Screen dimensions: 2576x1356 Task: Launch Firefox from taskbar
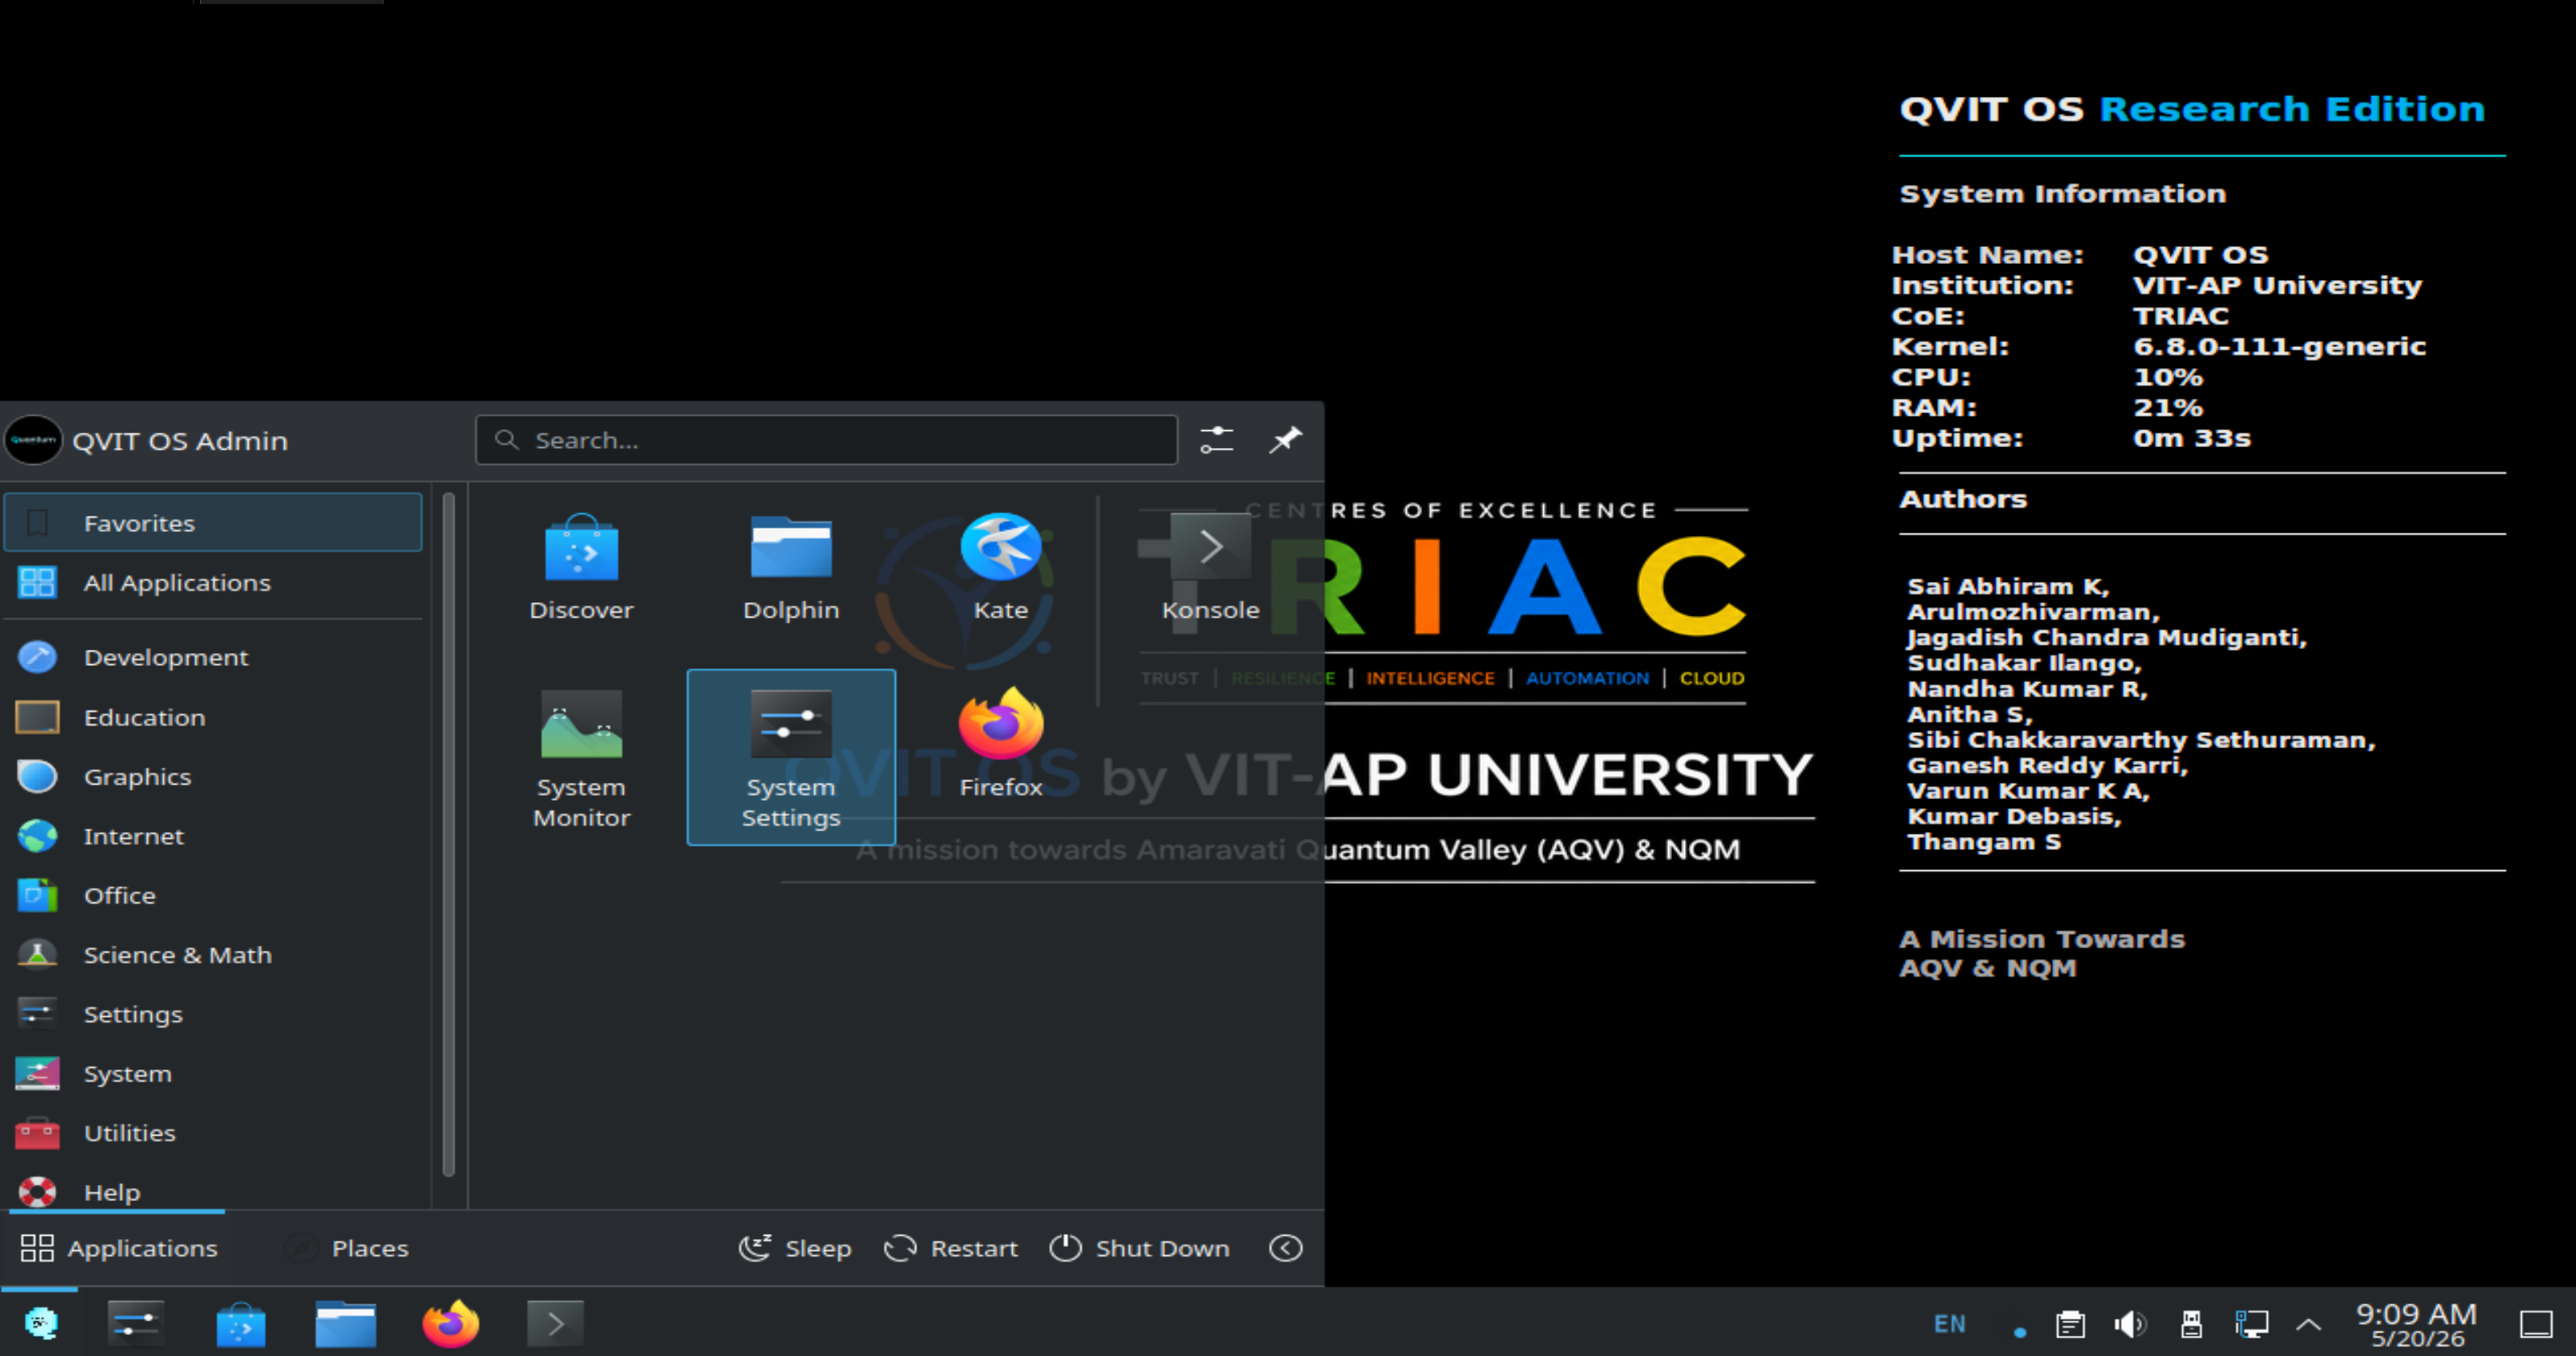(x=451, y=1323)
